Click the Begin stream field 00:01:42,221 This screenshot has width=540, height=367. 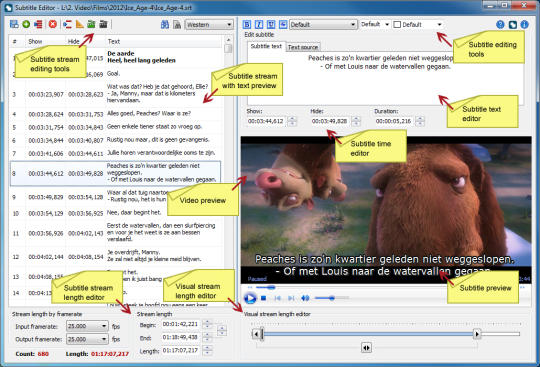[x=181, y=324]
